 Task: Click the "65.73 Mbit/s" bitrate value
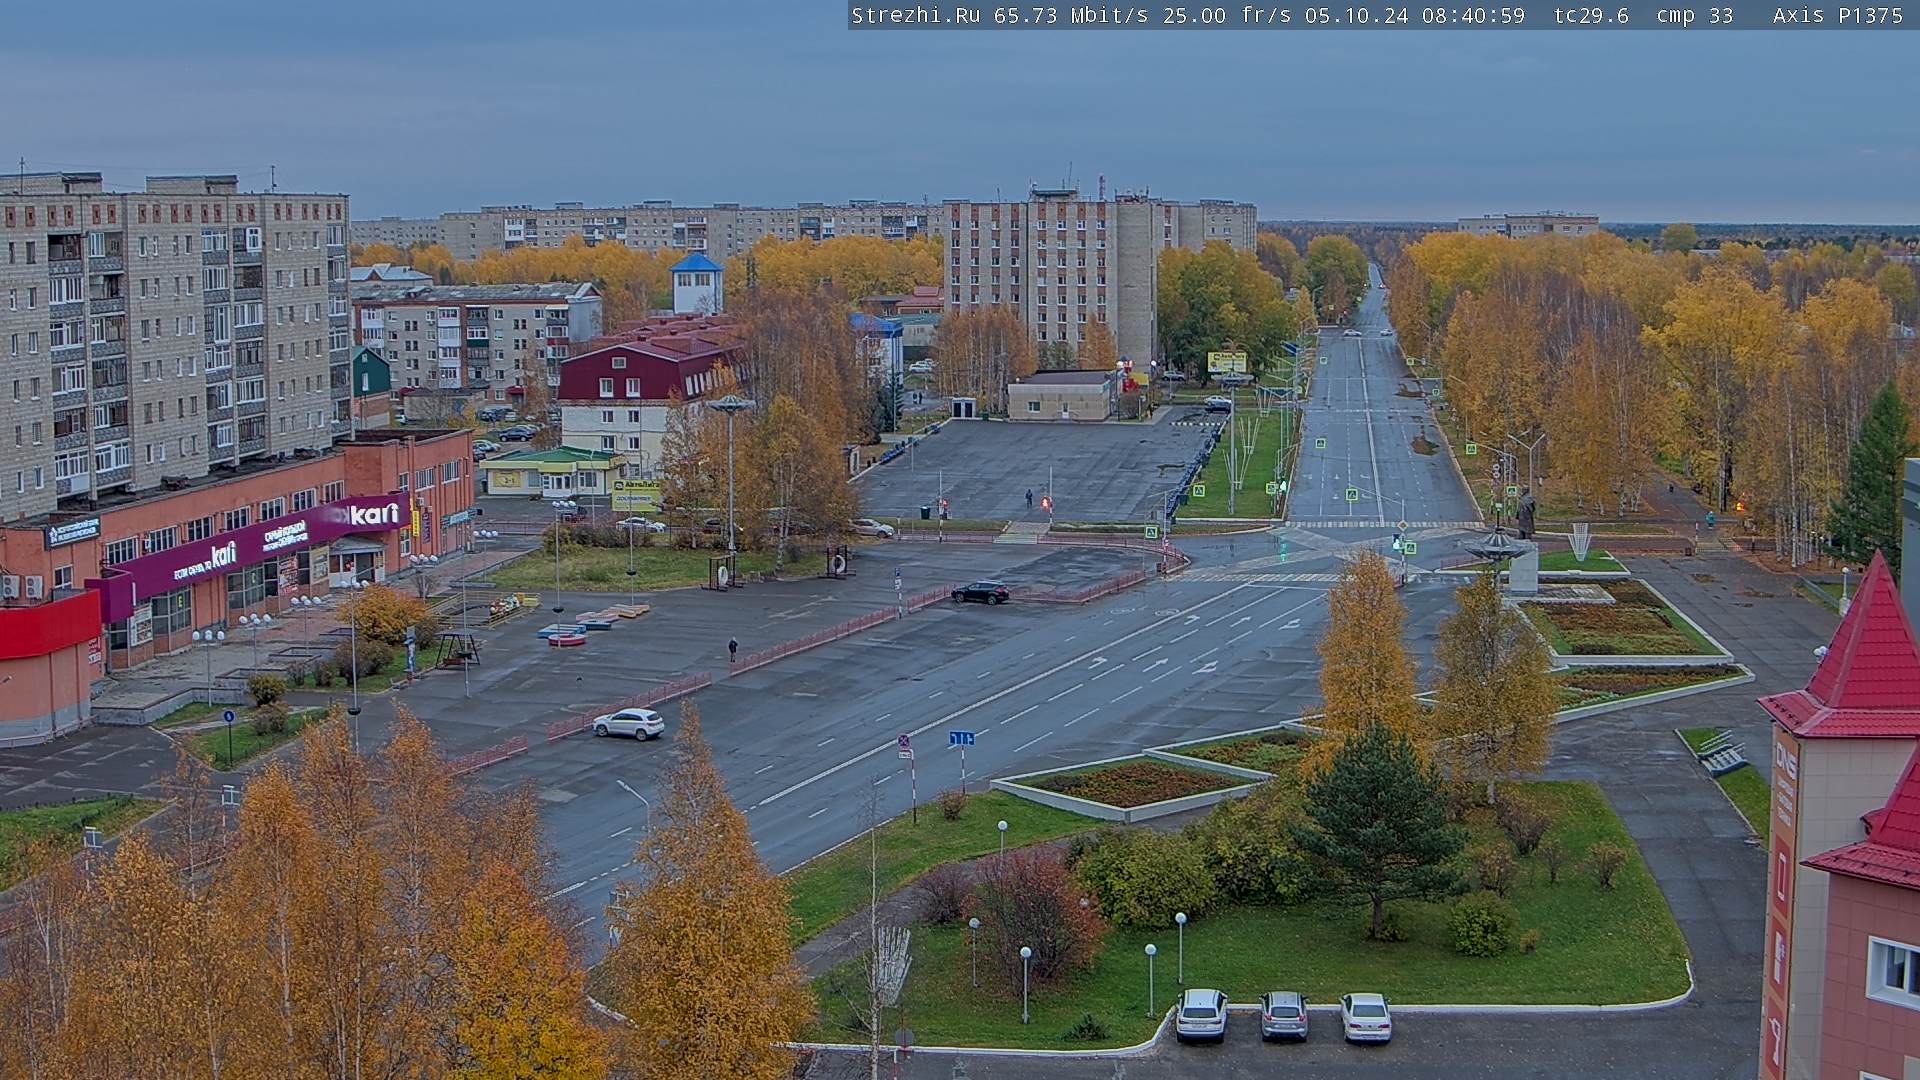point(1070,15)
